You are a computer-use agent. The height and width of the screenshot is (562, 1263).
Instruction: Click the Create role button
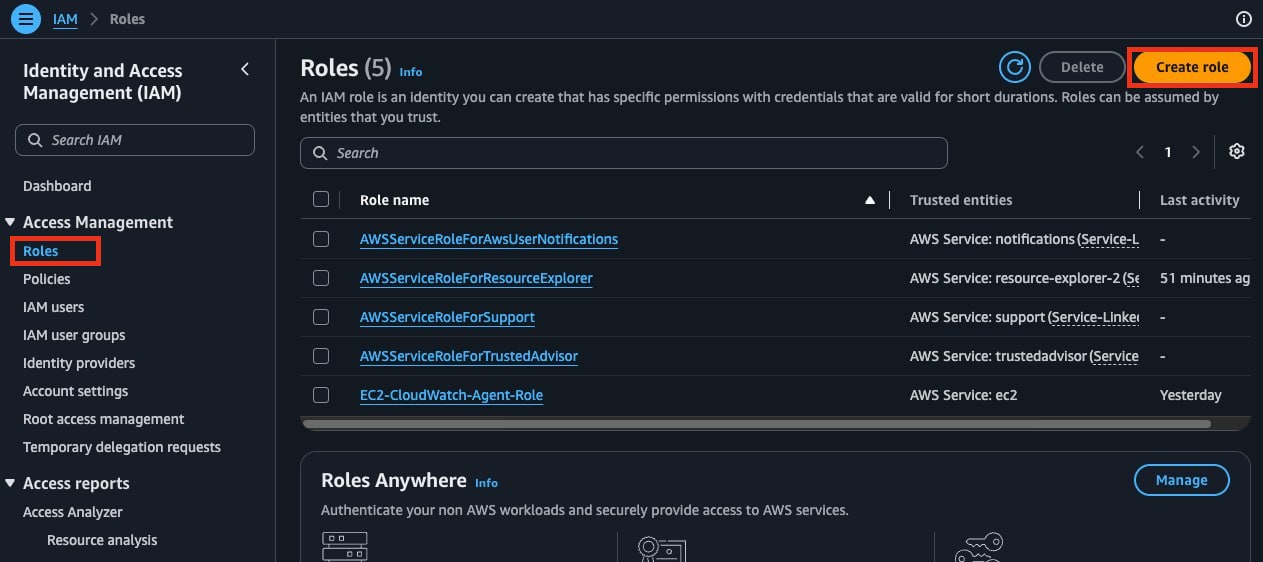point(1192,67)
